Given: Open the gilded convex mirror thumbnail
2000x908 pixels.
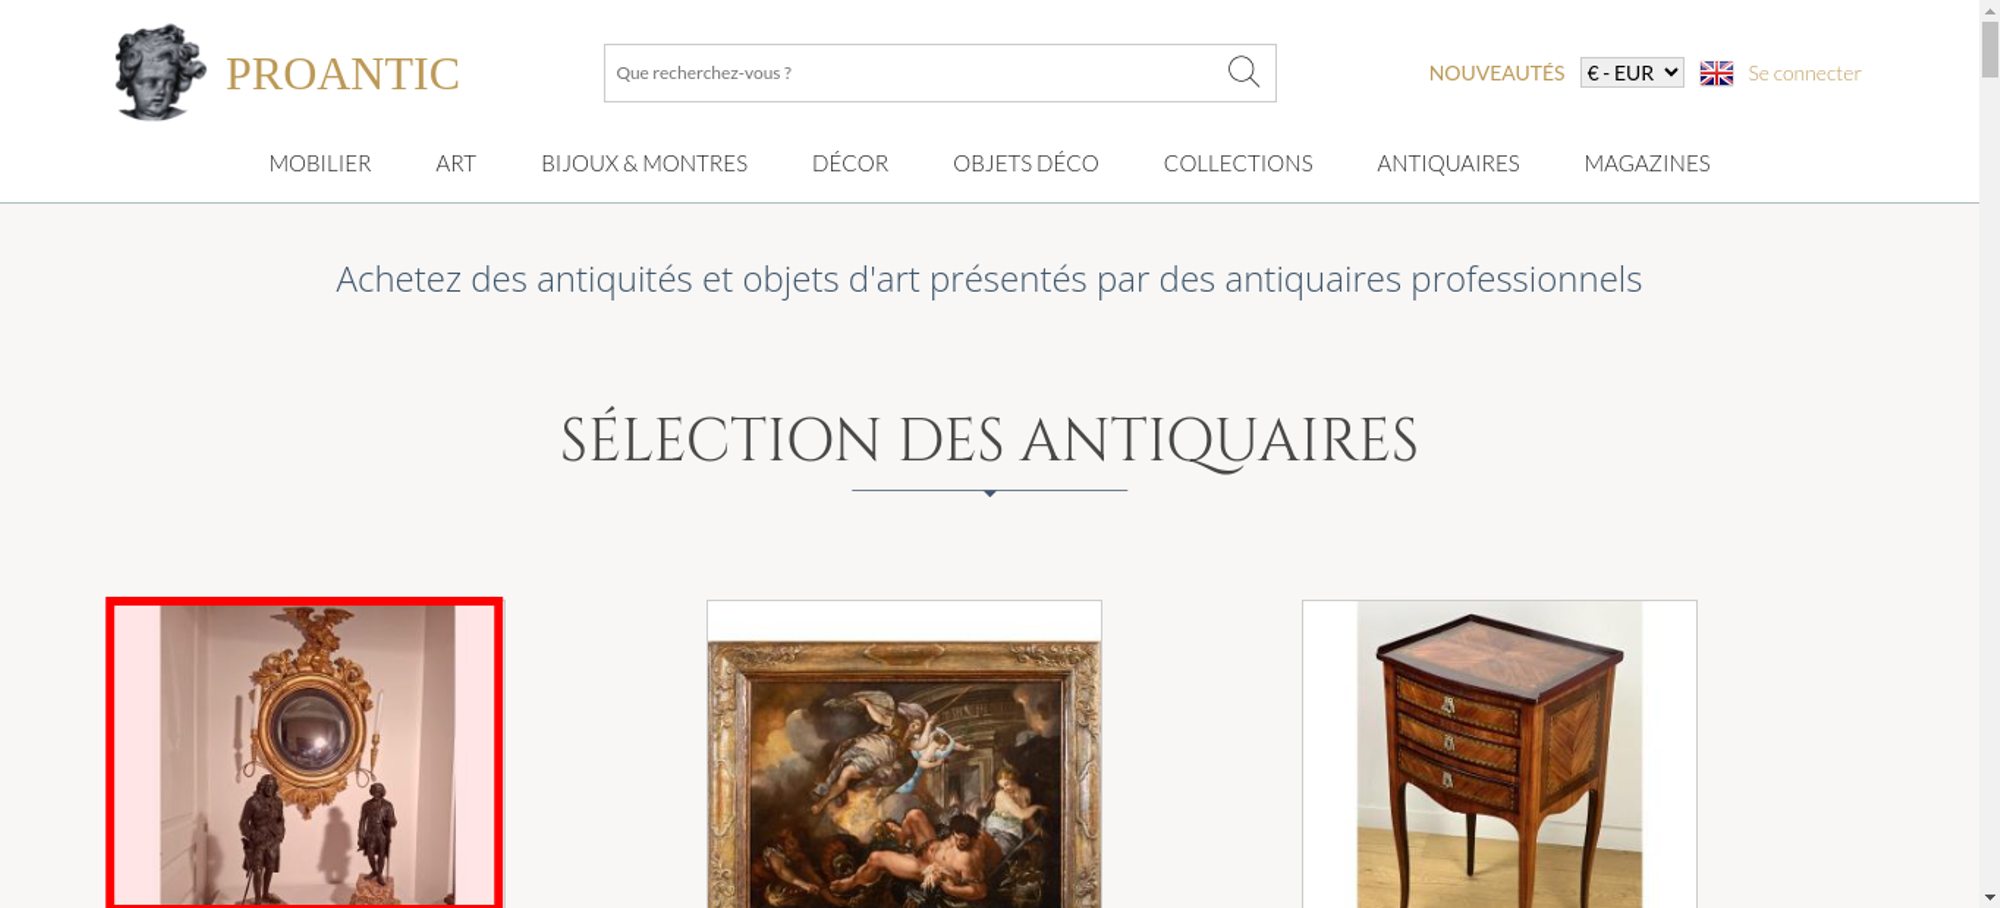Looking at the screenshot, I should pyautogui.click(x=304, y=753).
